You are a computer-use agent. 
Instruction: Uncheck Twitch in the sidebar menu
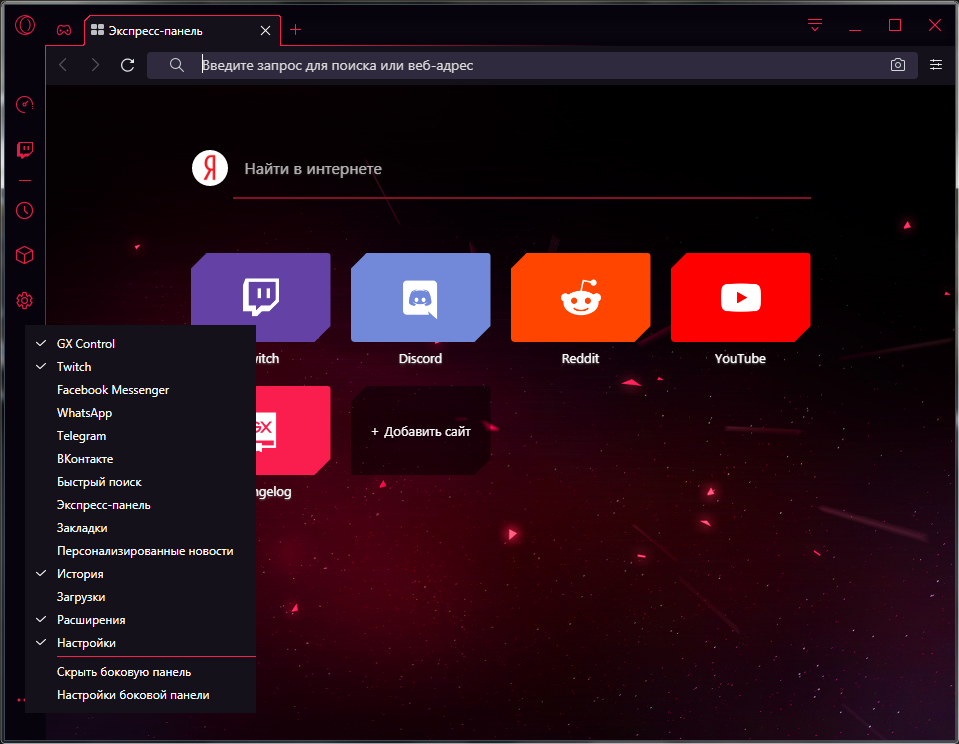(x=140, y=366)
